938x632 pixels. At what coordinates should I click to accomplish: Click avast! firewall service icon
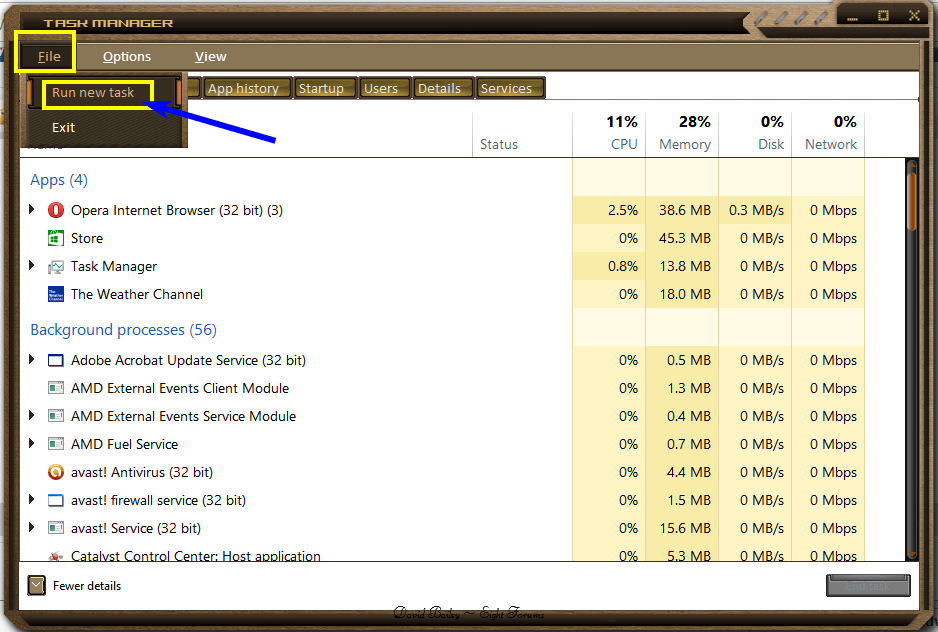56,500
